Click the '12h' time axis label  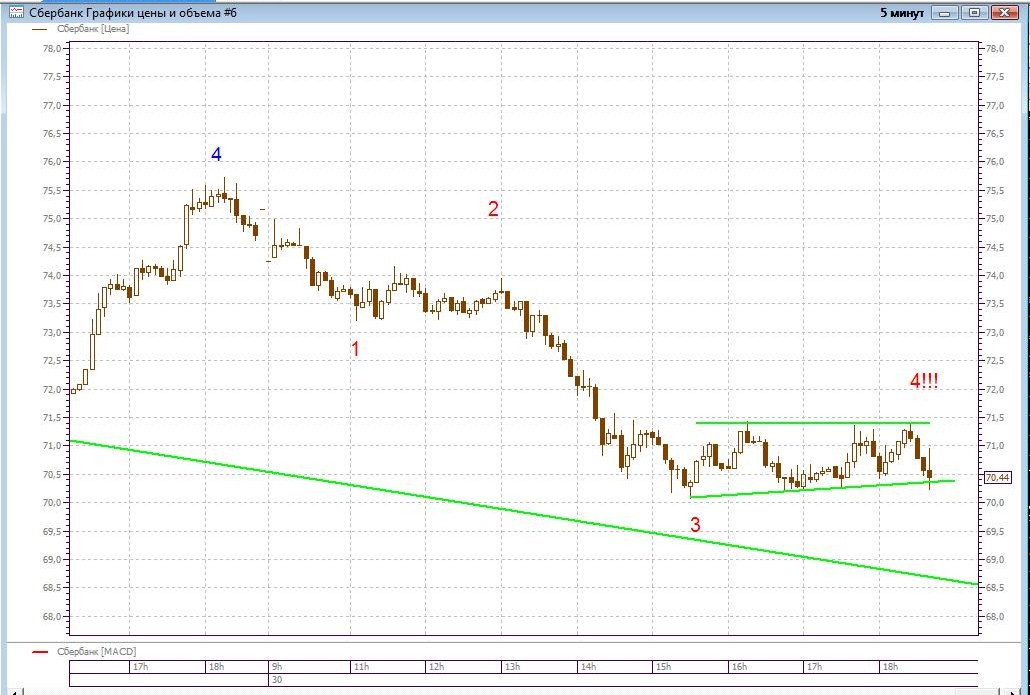coord(436,667)
